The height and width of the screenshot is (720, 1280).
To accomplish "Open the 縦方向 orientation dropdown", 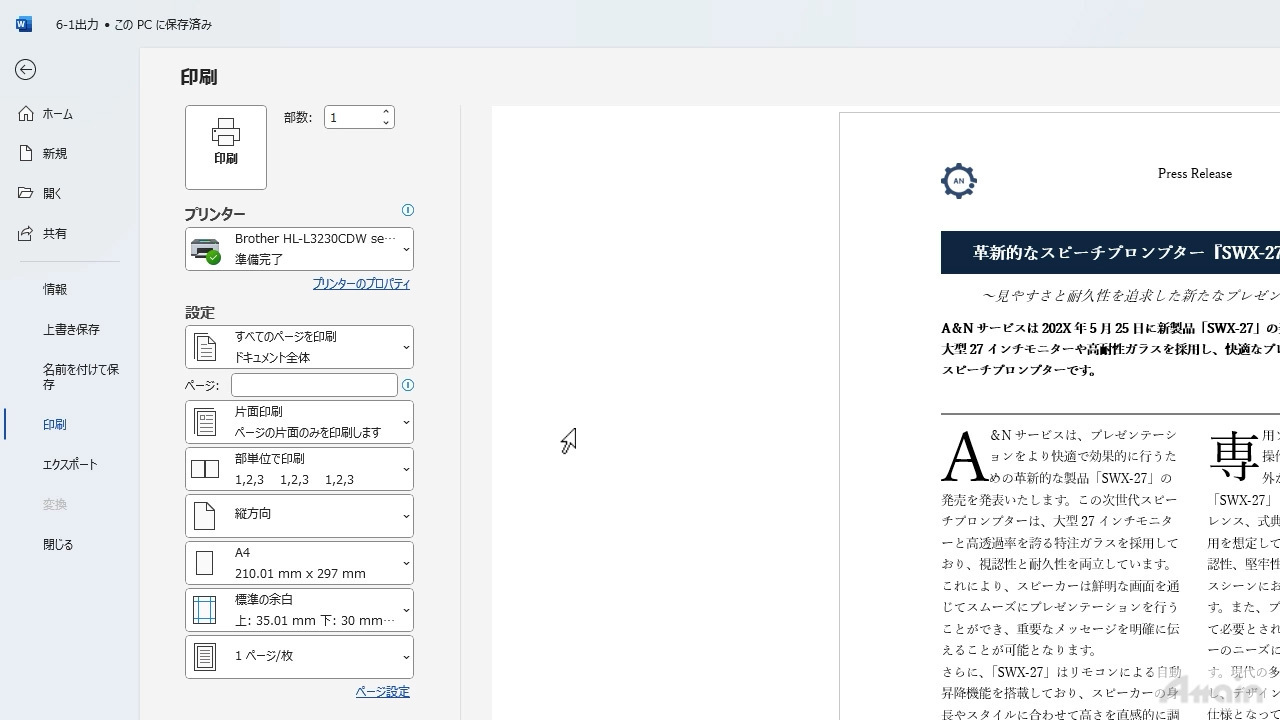I will tap(299, 516).
